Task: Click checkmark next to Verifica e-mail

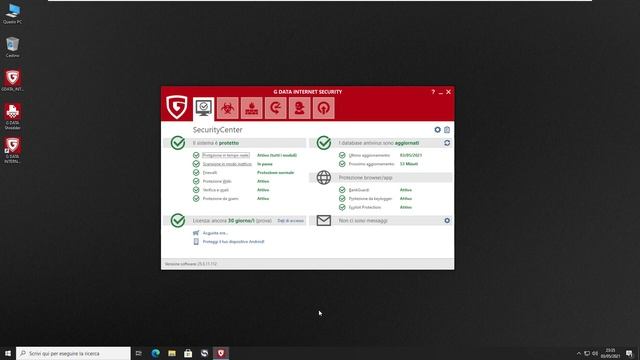Action: [x=196, y=190]
